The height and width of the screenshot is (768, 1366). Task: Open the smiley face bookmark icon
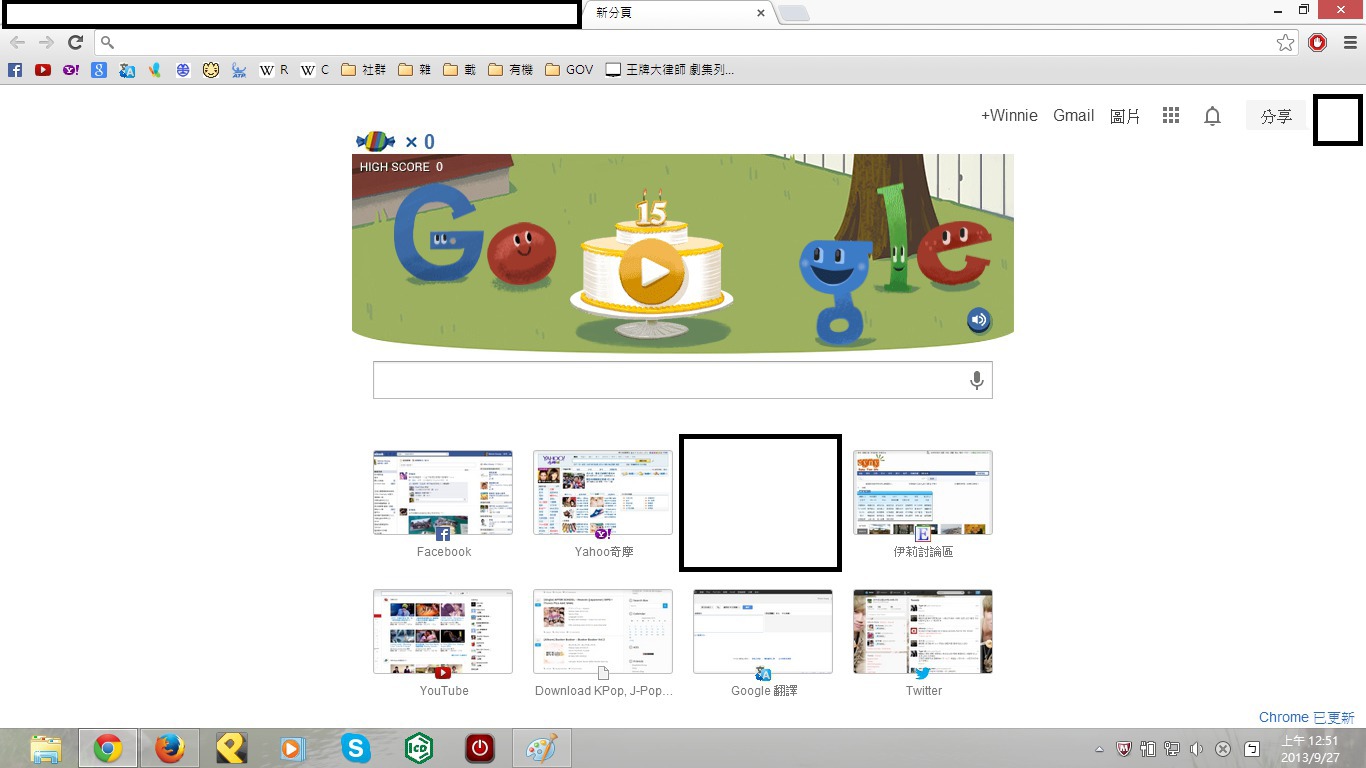click(x=210, y=70)
